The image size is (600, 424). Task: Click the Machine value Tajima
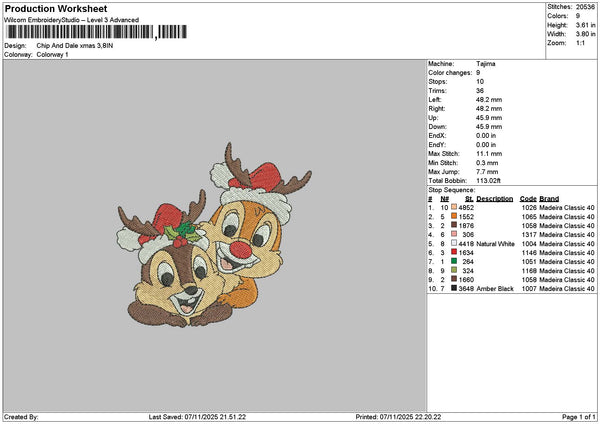(487, 64)
